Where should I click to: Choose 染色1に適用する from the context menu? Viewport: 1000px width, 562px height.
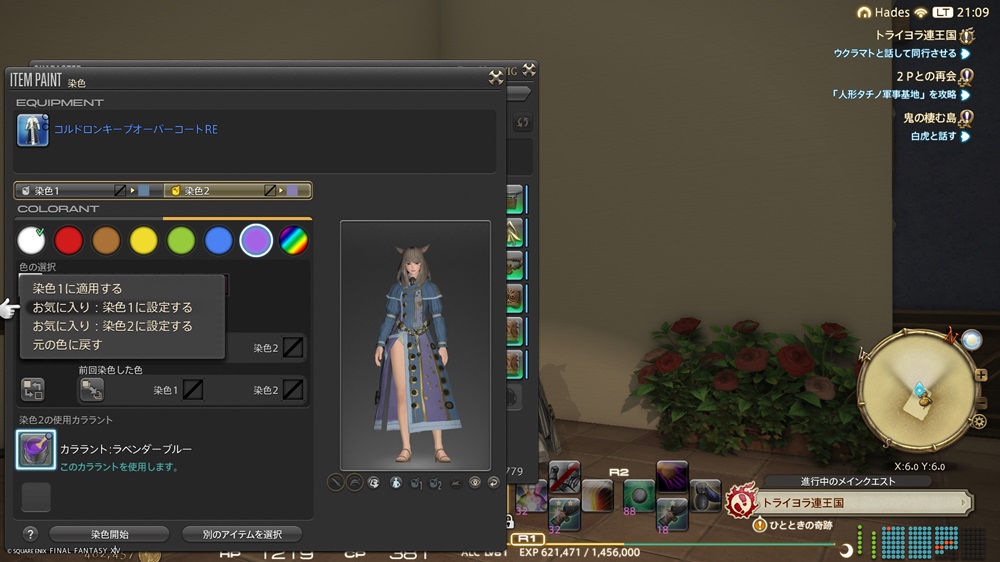point(77,288)
